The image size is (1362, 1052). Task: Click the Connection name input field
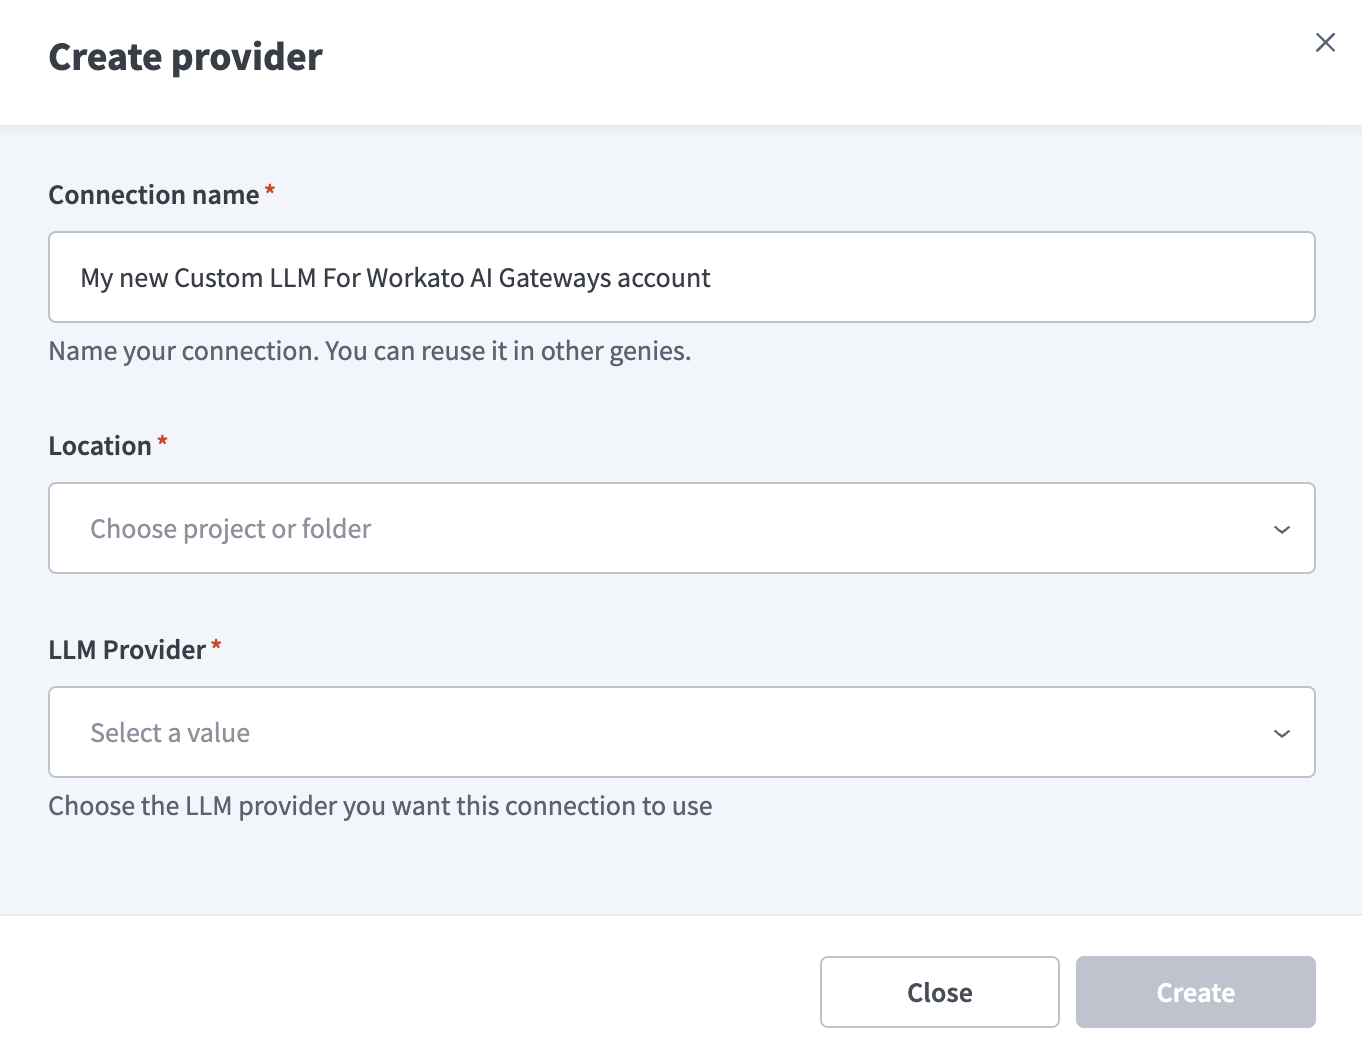pos(682,277)
